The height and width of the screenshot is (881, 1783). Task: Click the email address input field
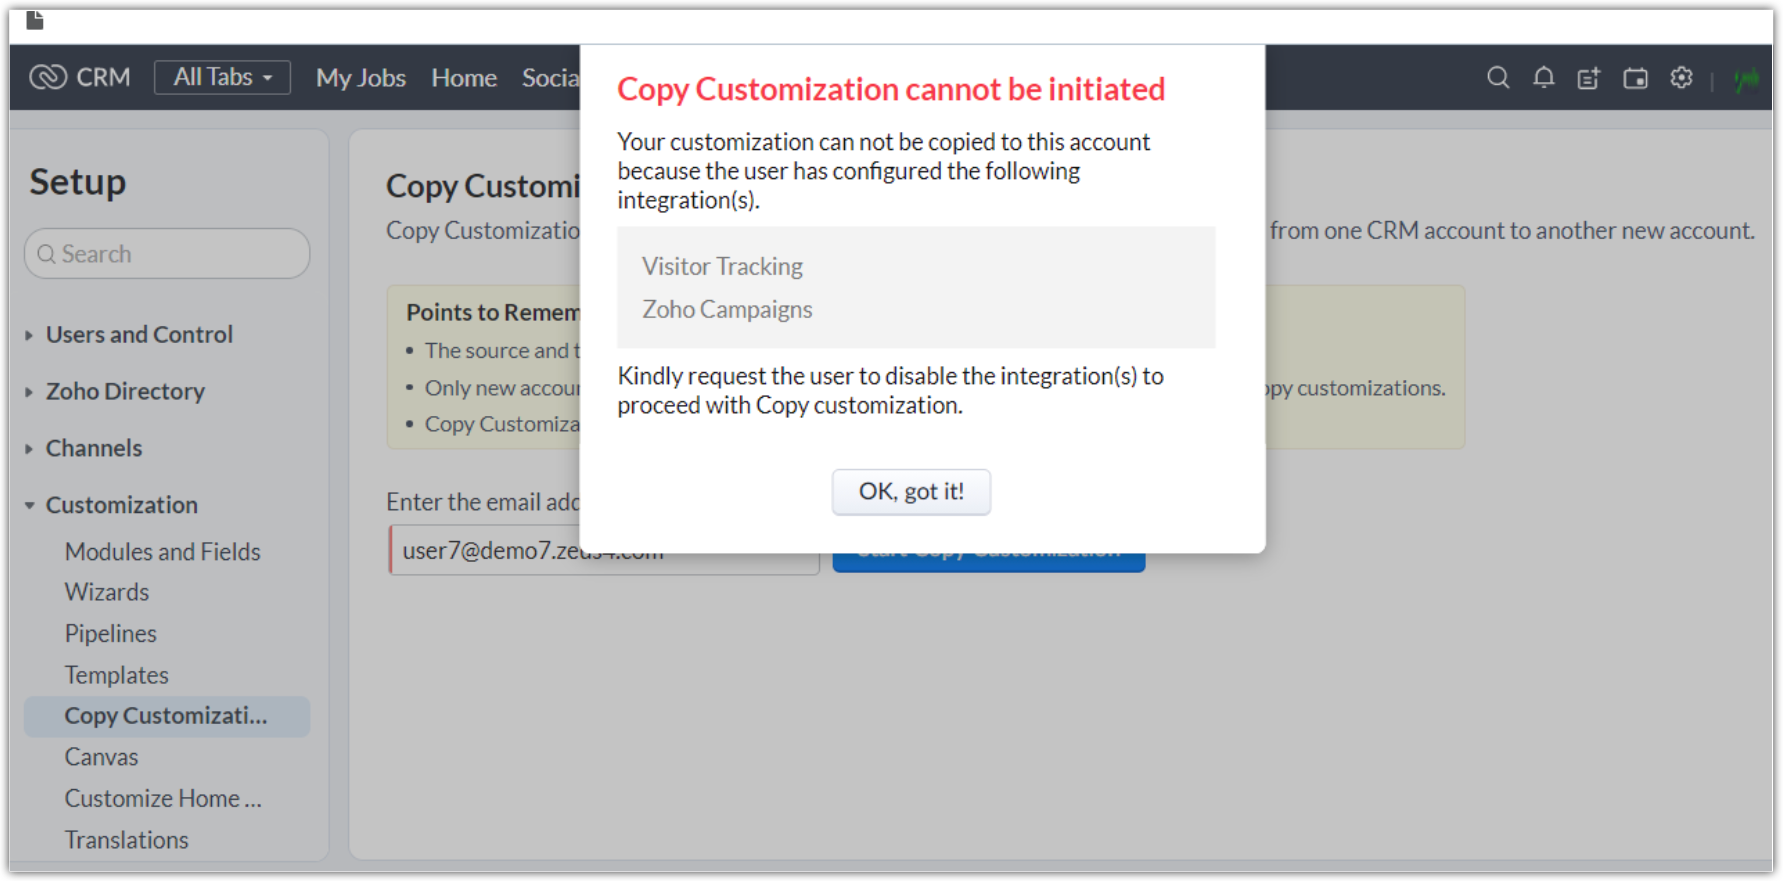[x=604, y=551]
